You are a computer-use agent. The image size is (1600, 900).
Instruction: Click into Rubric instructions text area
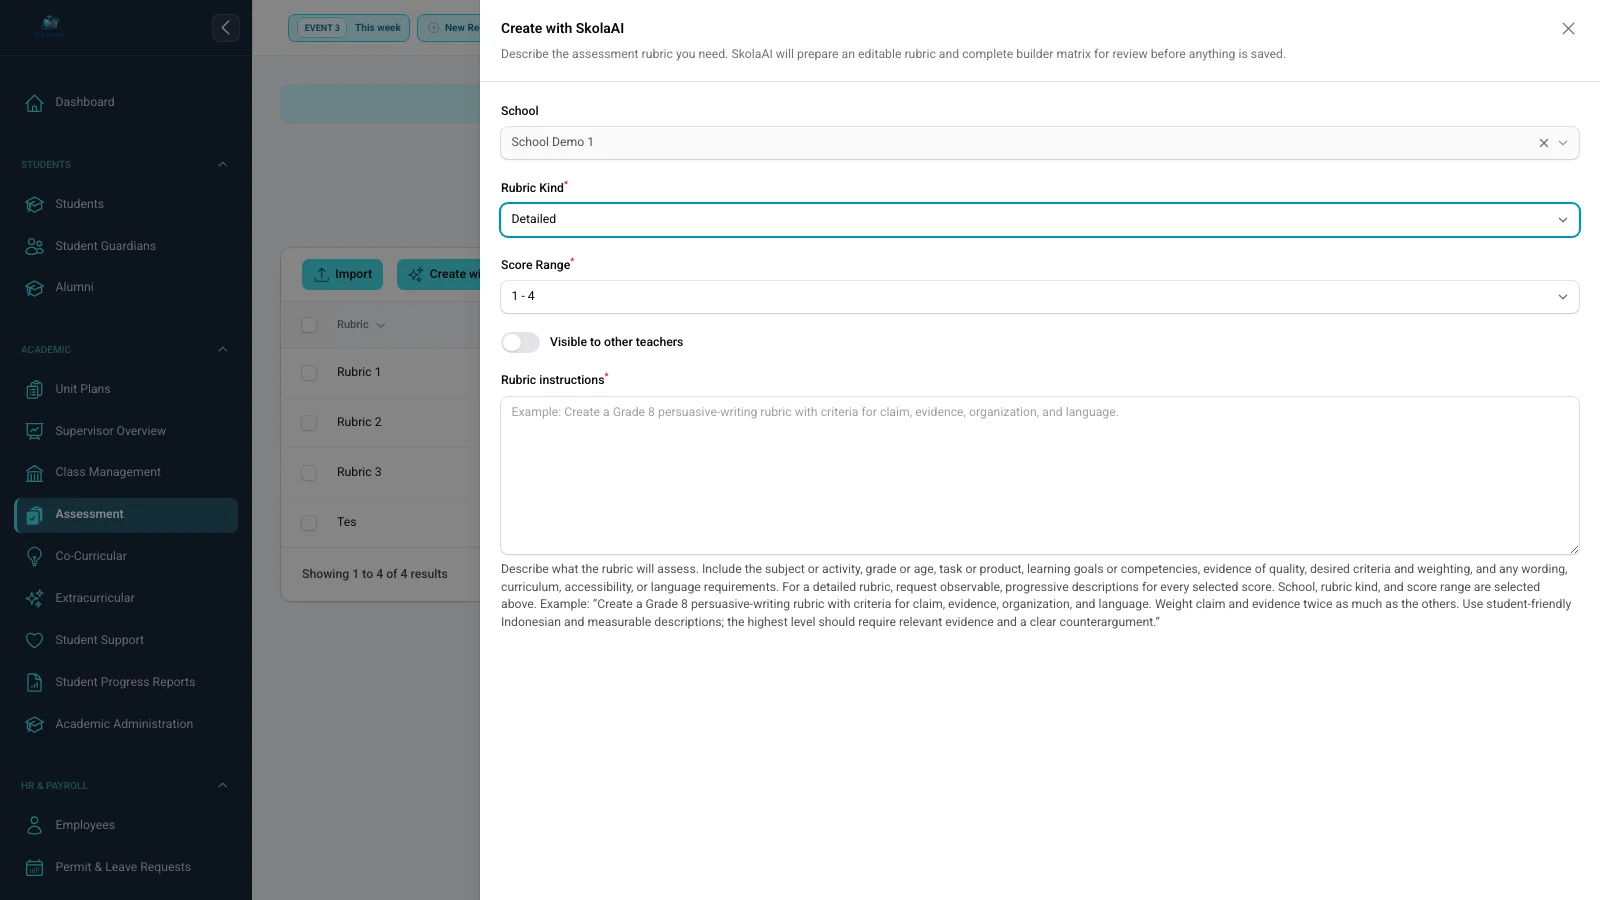pyautogui.click(x=1040, y=475)
